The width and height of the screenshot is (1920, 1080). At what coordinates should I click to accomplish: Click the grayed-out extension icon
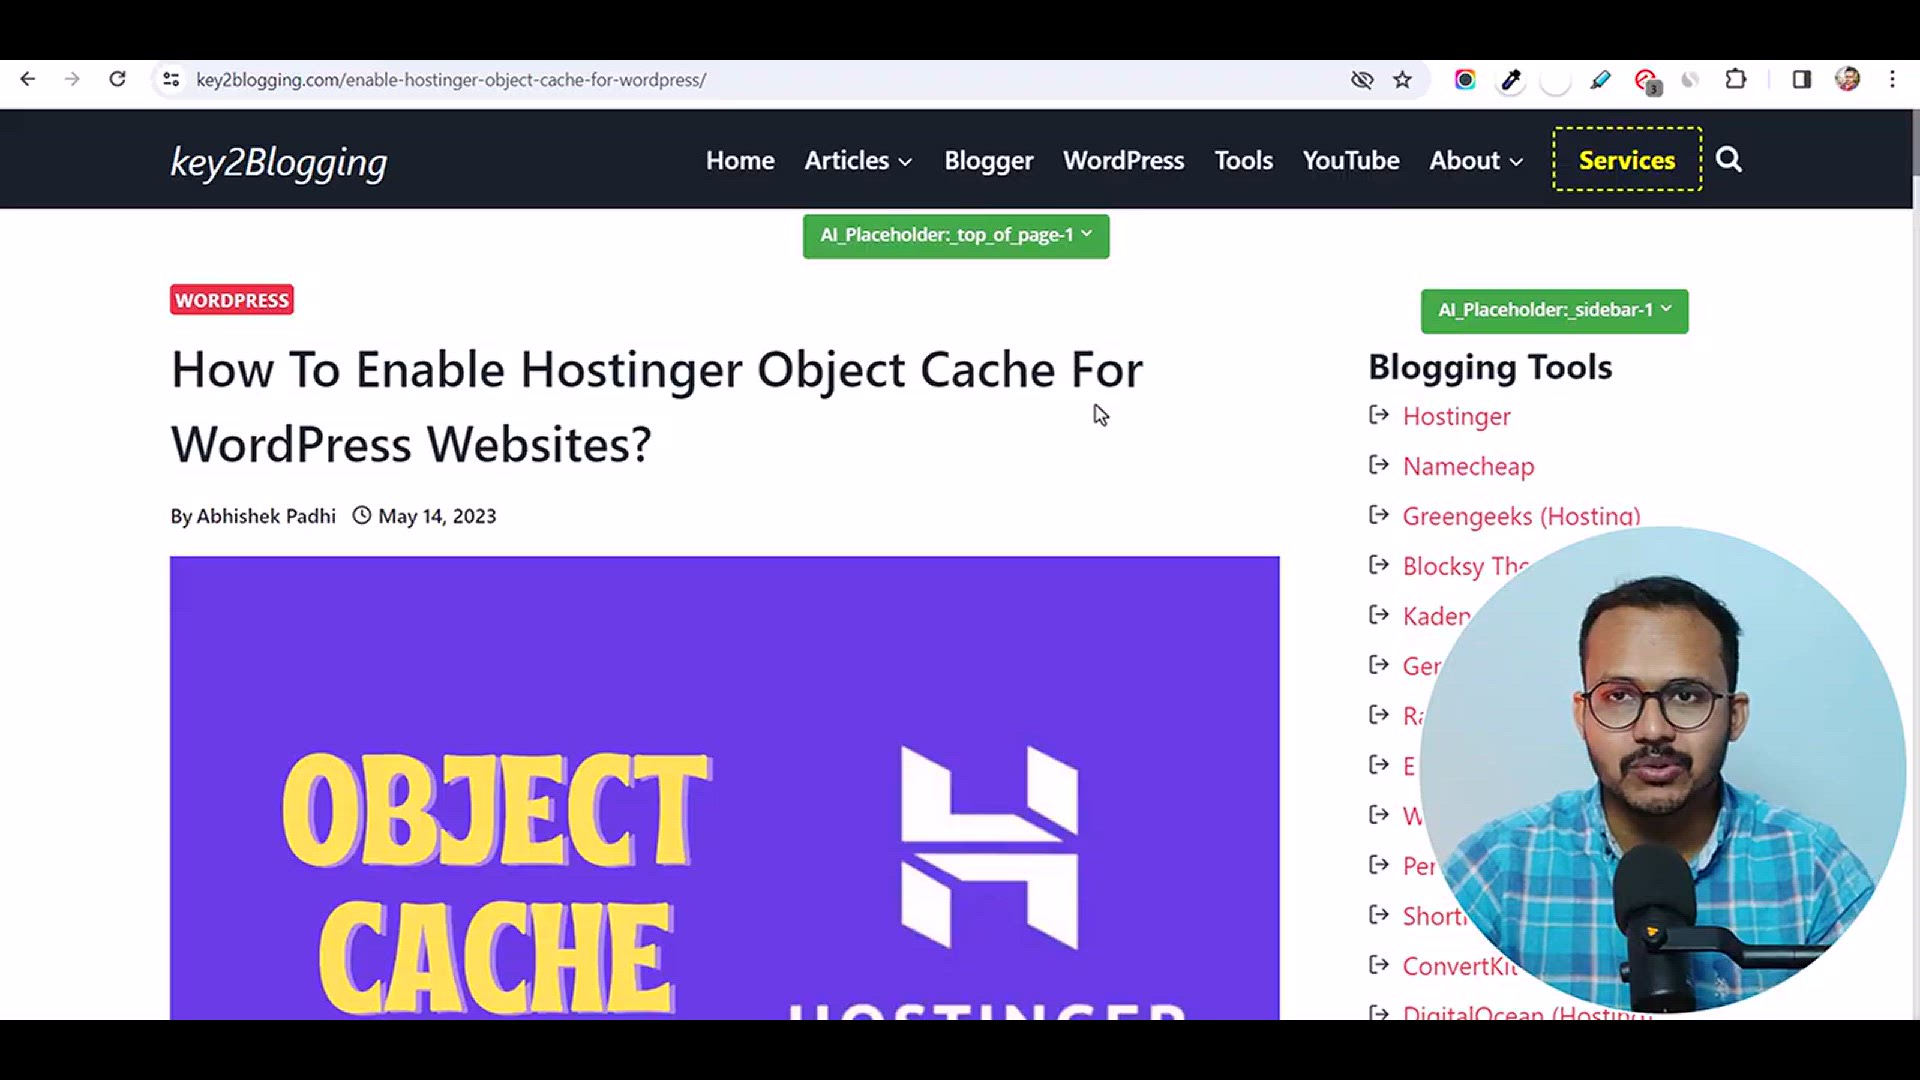tap(1690, 79)
